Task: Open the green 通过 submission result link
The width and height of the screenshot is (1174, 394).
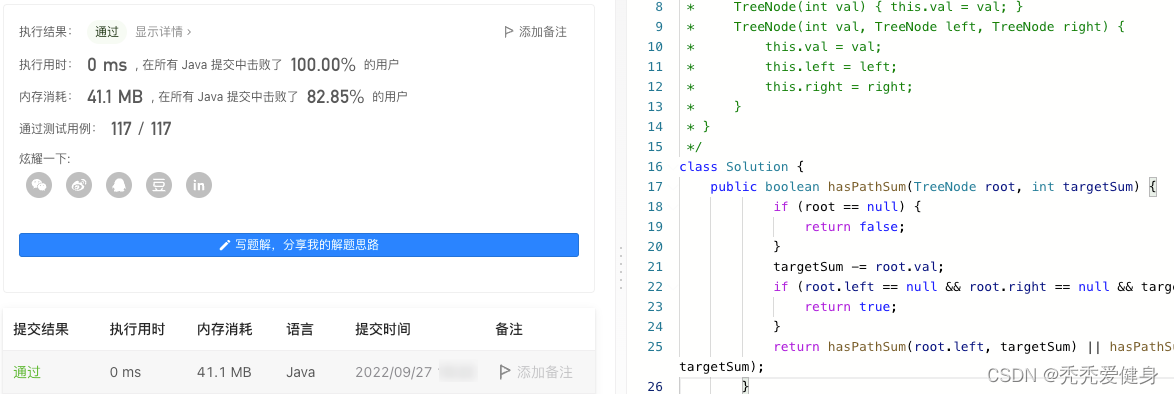Action: coord(27,372)
